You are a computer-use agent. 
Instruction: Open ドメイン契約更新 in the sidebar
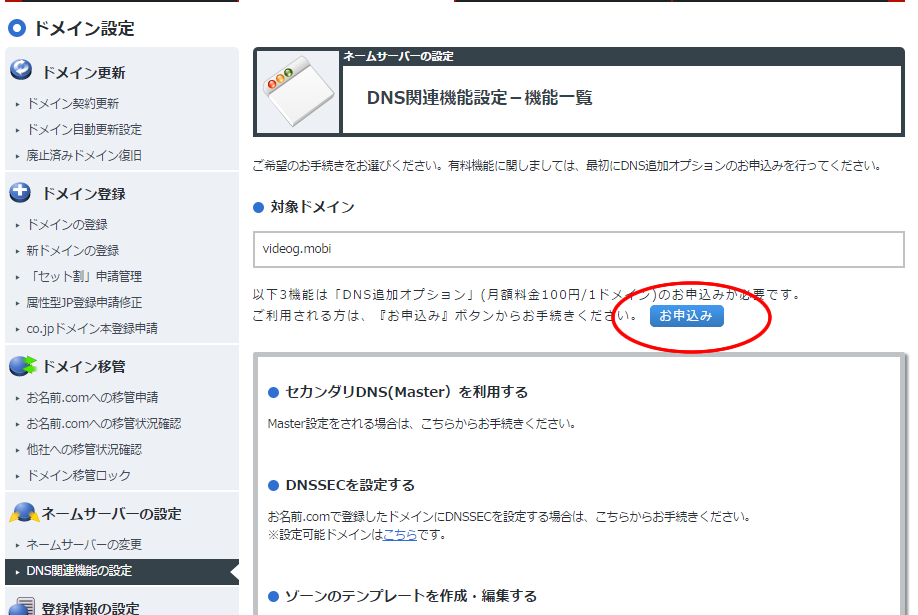[73, 104]
